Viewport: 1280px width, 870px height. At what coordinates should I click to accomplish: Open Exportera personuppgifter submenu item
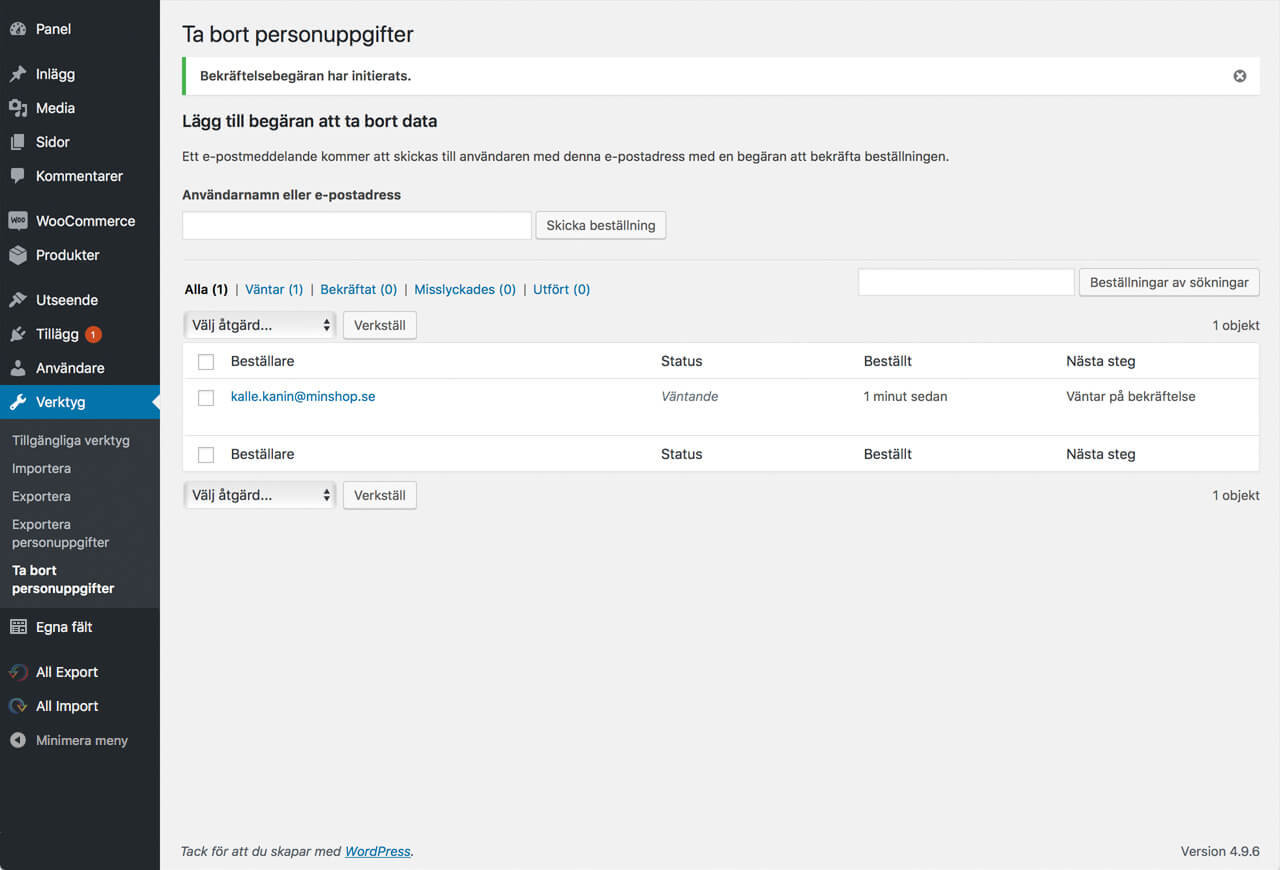click(x=60, y=533)
